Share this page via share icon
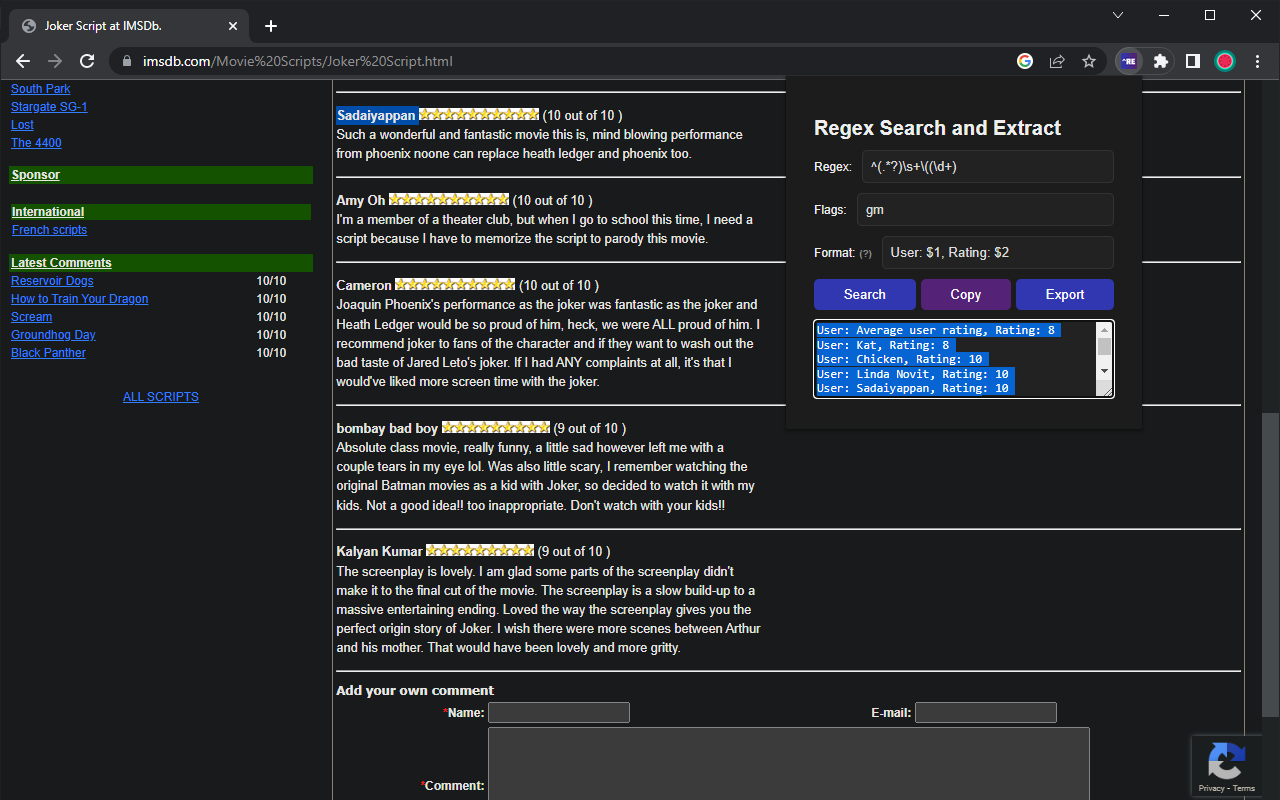 click(x=1057, y=61)
